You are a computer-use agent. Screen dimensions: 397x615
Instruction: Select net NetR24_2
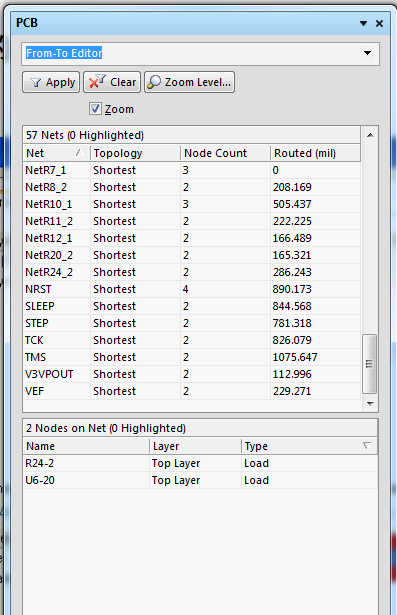191,272
